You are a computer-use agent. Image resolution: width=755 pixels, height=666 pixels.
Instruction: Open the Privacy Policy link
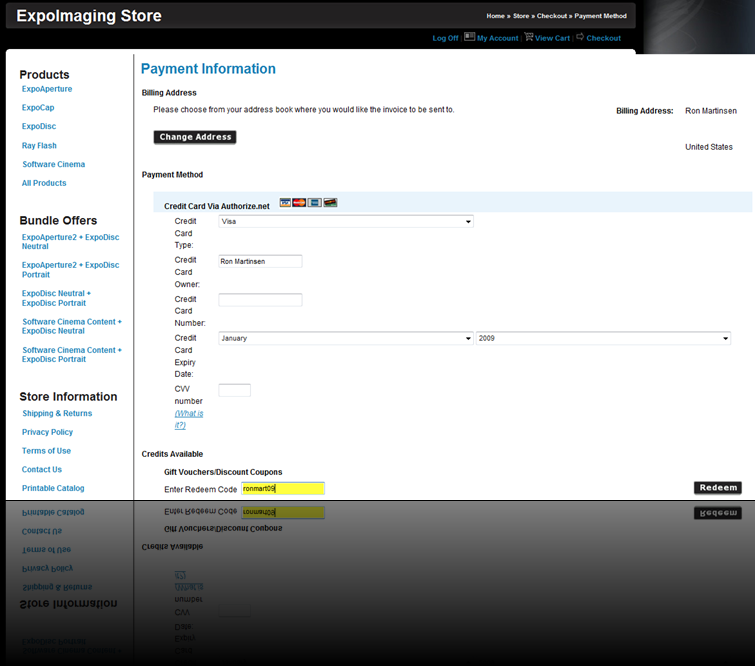pos(47,432)
